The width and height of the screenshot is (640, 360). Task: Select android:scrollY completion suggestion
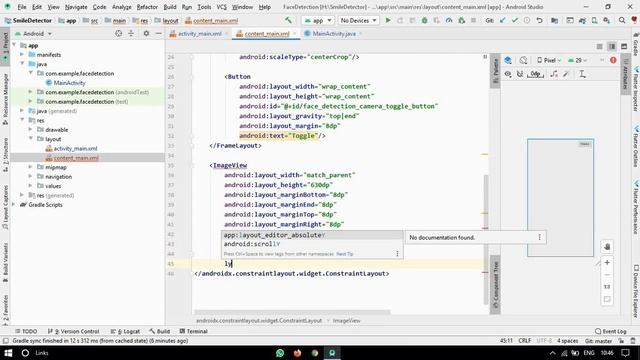click(312, 244)
